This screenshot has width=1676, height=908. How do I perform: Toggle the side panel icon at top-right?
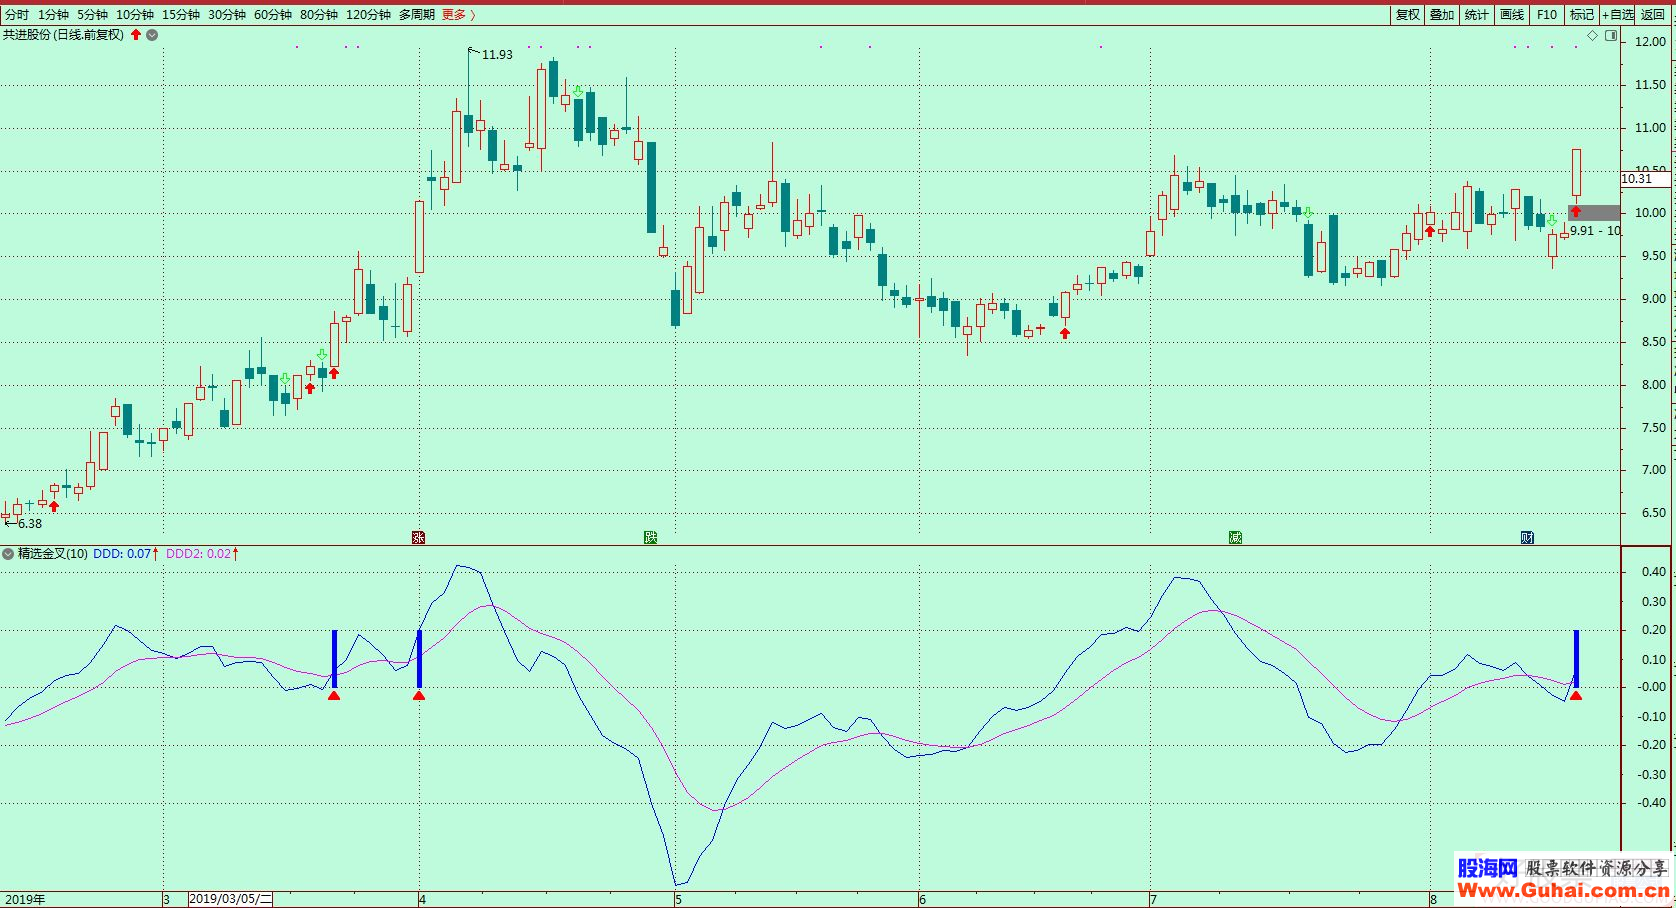[1611, 35]
